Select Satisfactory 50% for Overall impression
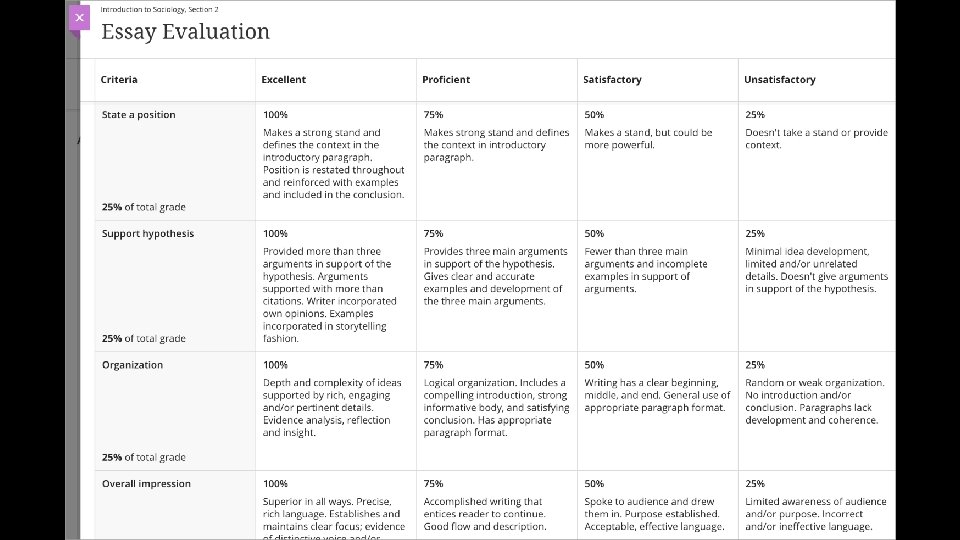Image resolution: width=960 pixels, height=540 pixels. click(658, 505)
